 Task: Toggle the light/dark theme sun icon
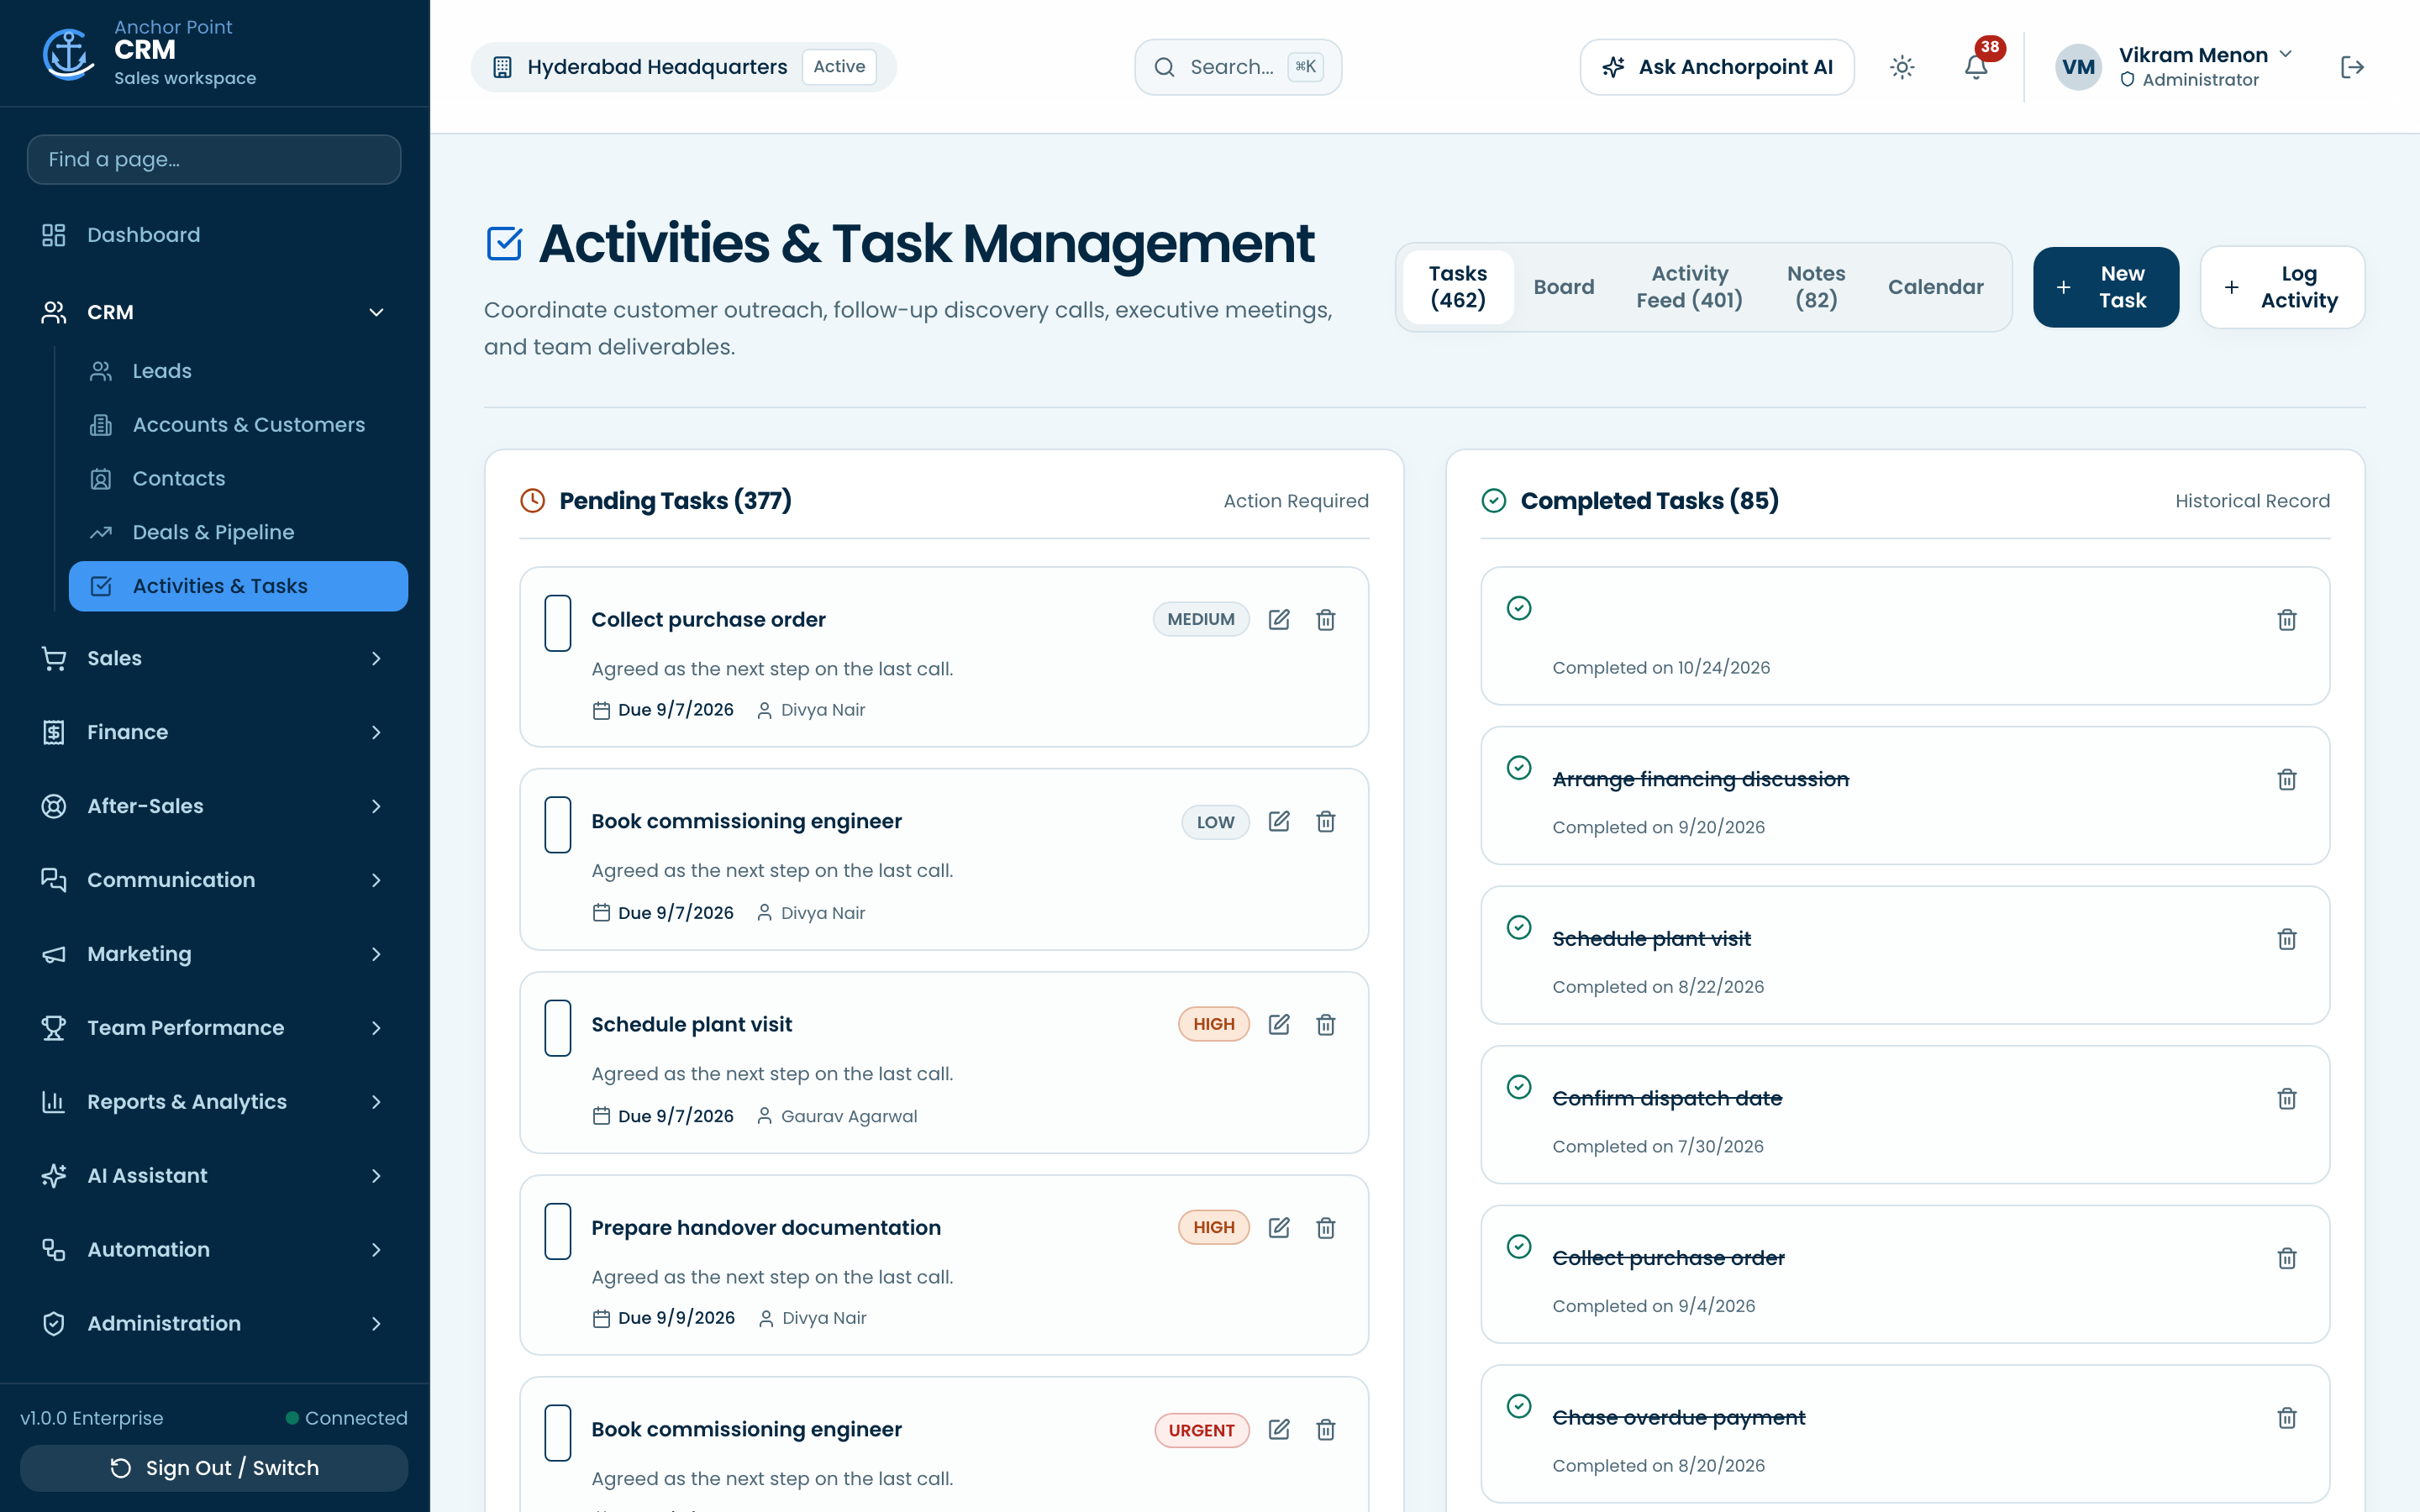1902,67
